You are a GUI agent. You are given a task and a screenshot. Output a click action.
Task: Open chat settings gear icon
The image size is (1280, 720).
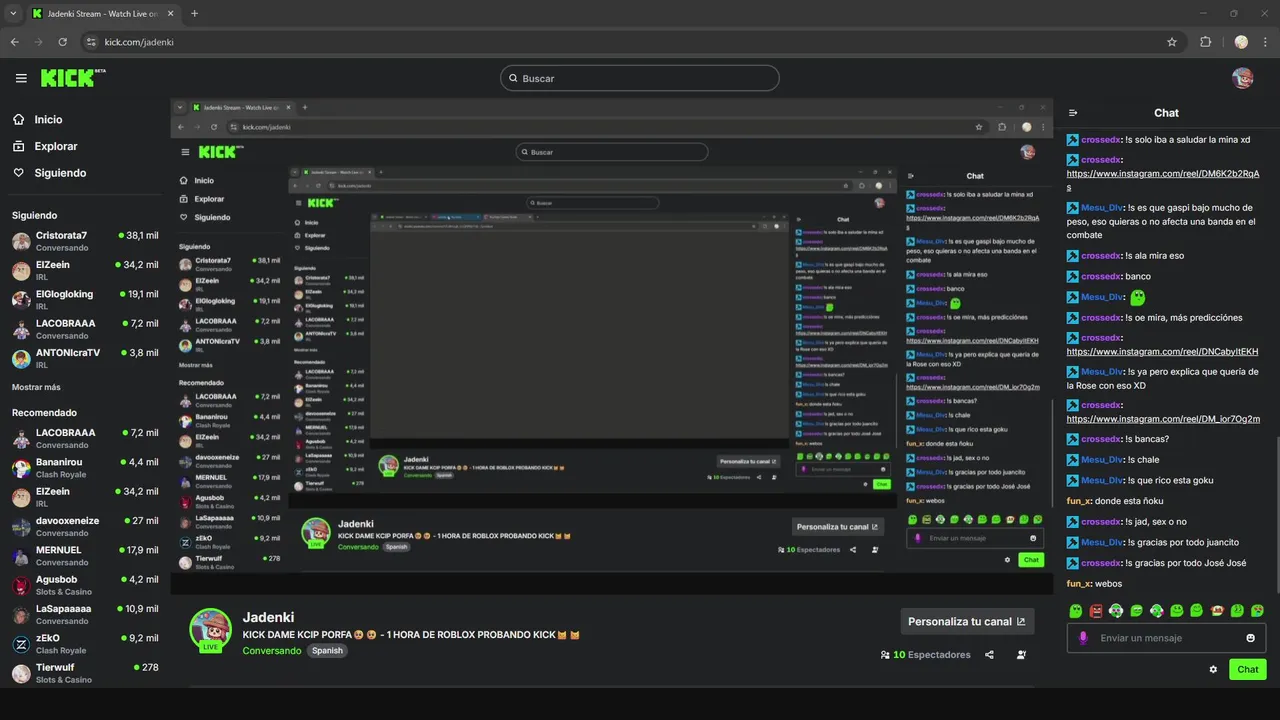click(1213, 669)
